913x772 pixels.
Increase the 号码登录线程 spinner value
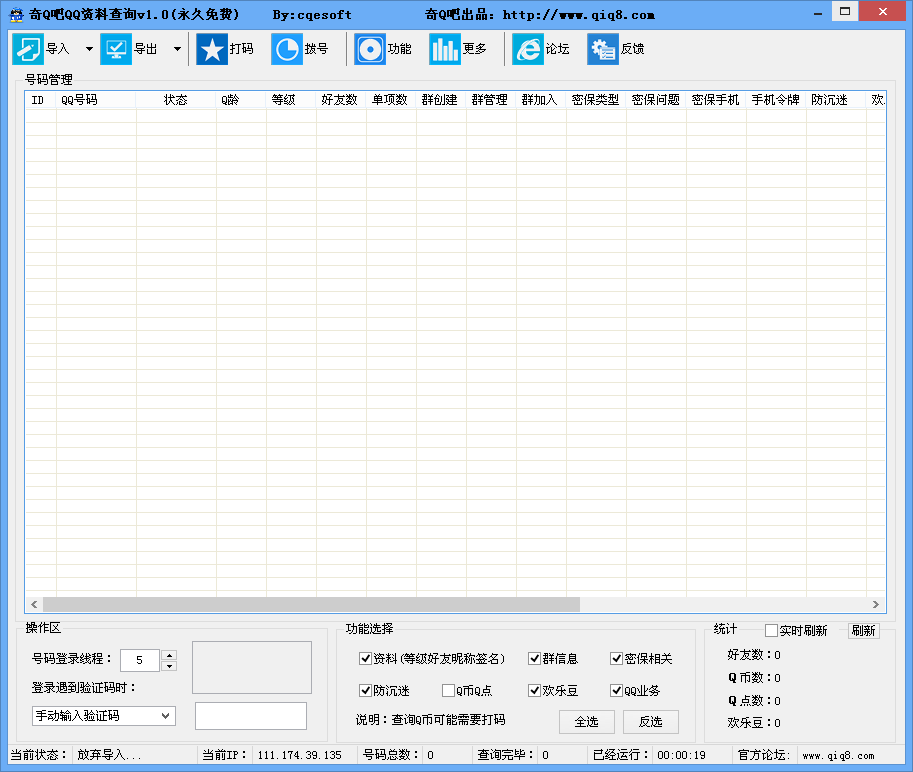[x=168, y=655]
